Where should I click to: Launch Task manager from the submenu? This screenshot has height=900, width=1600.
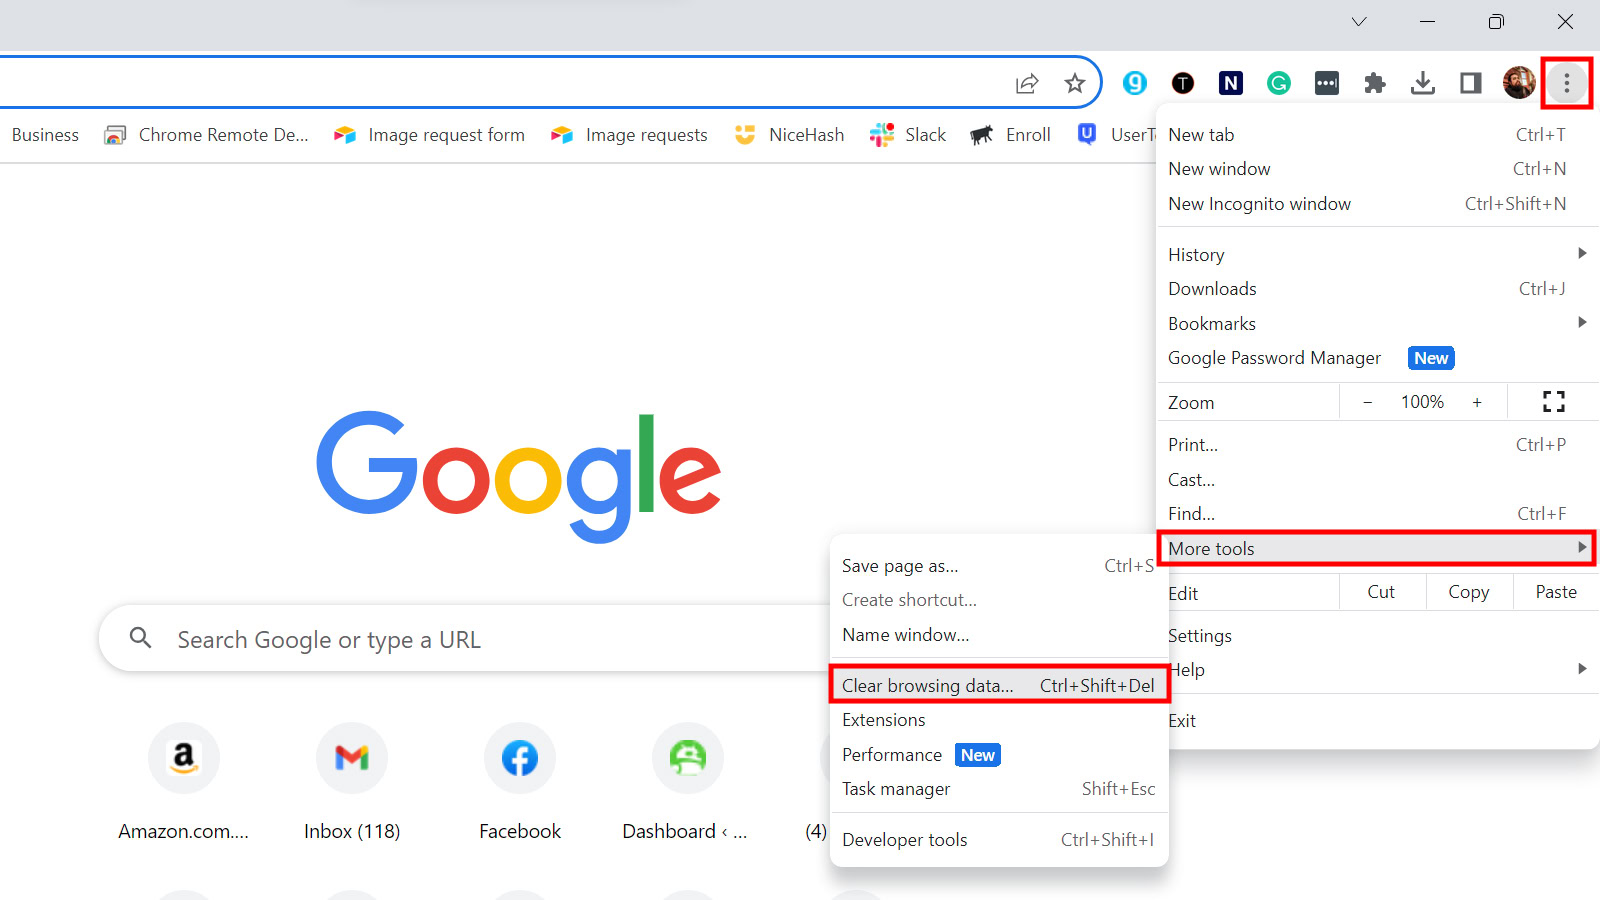(999, 789)
